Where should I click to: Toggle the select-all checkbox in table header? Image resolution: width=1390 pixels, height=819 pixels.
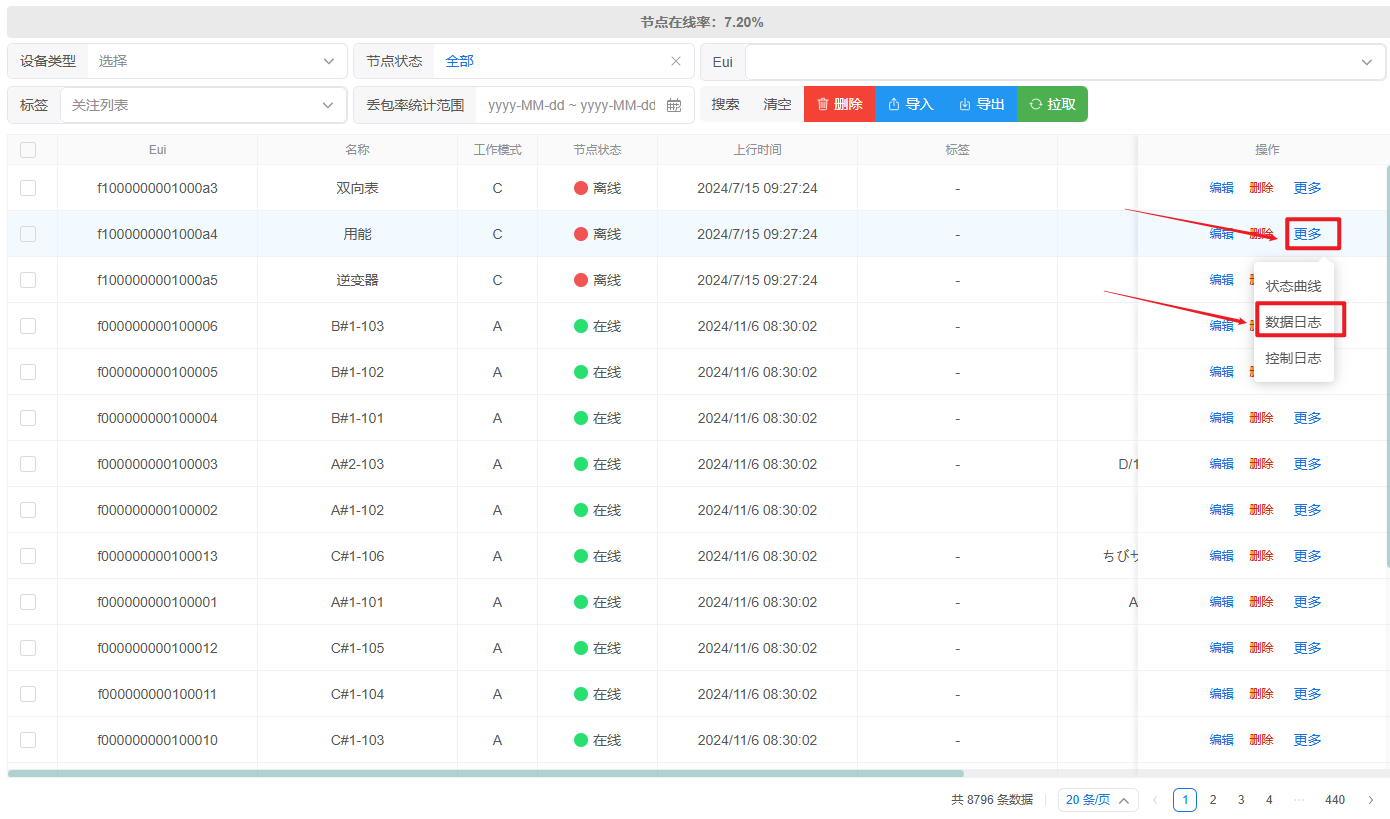tap(28, 150)
